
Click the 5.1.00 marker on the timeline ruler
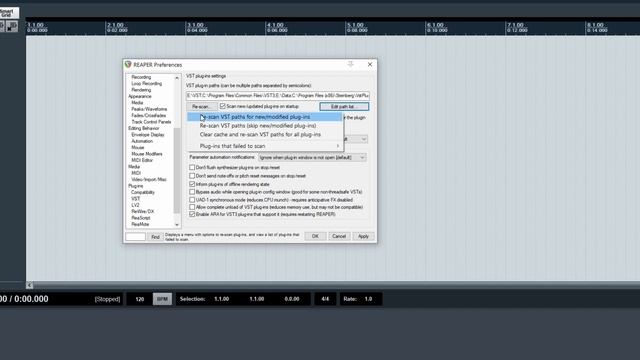click(x=355, y=25)
